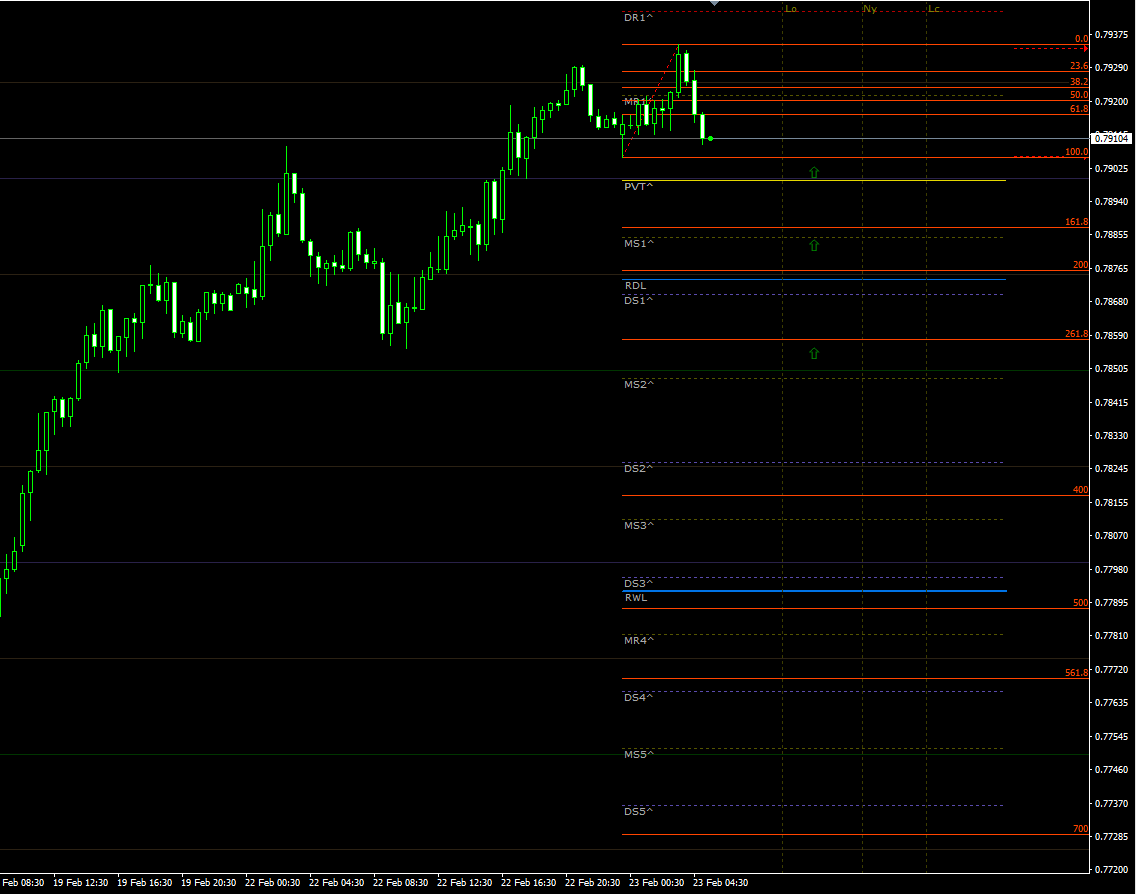Viewport: 1136px width, 894px height.
Task: Click the 22 Feb 00:30 time label
Action: click(x=272, y=882)
